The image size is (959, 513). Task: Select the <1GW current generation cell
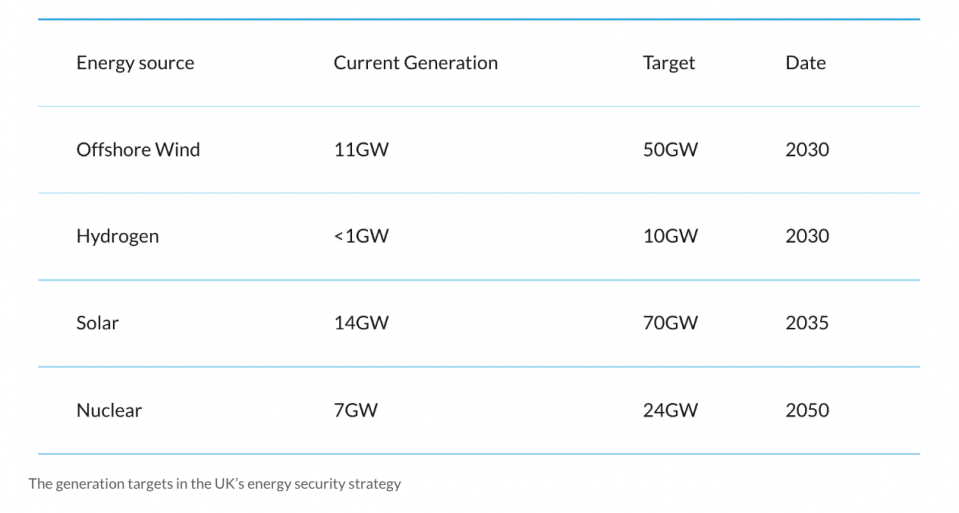[361, 237]
